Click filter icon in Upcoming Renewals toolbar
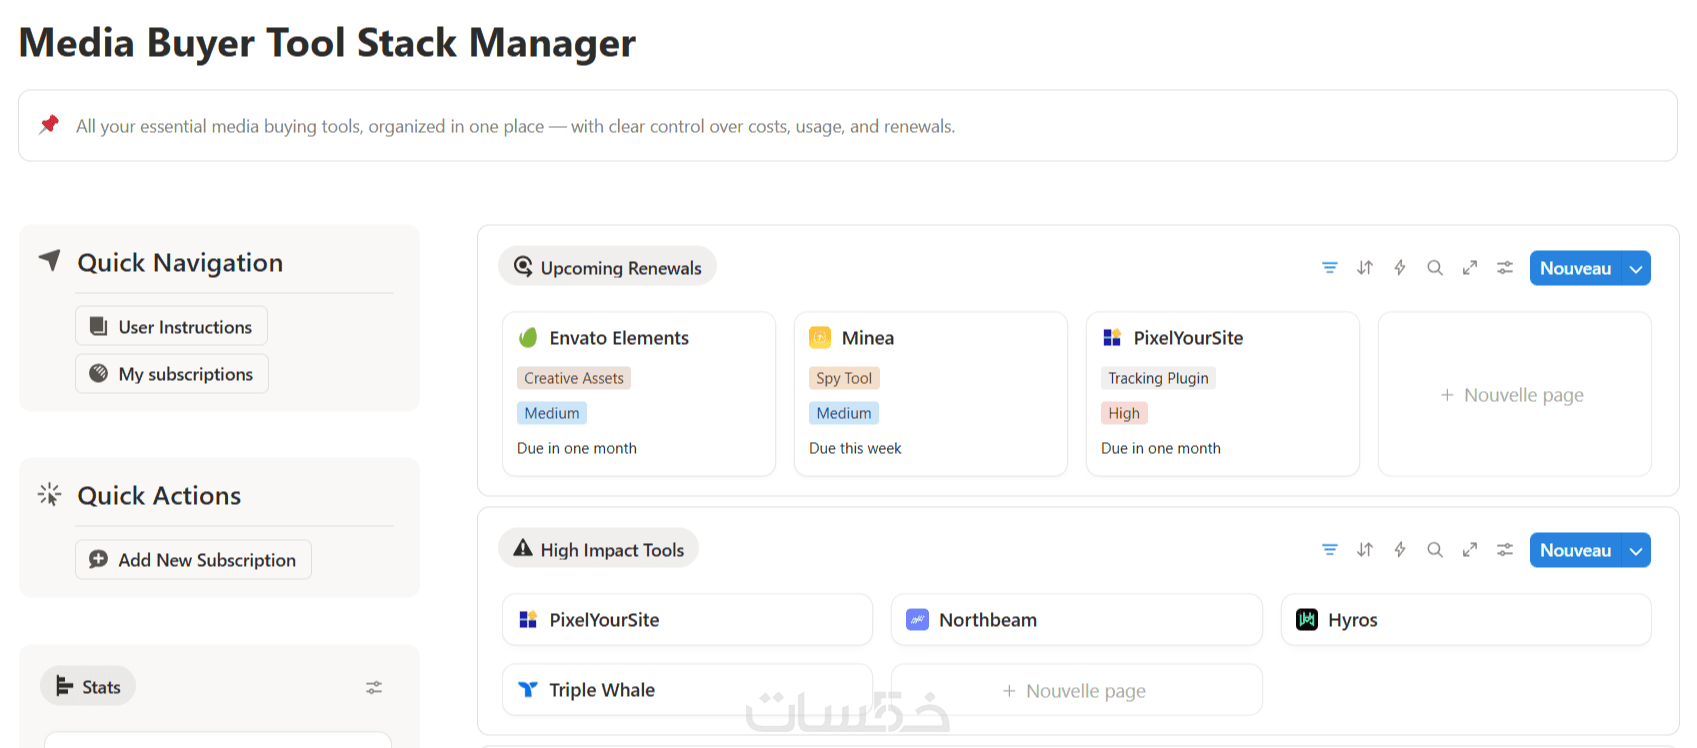Viewport: 1697px width, 748px height. (1329, 268)
